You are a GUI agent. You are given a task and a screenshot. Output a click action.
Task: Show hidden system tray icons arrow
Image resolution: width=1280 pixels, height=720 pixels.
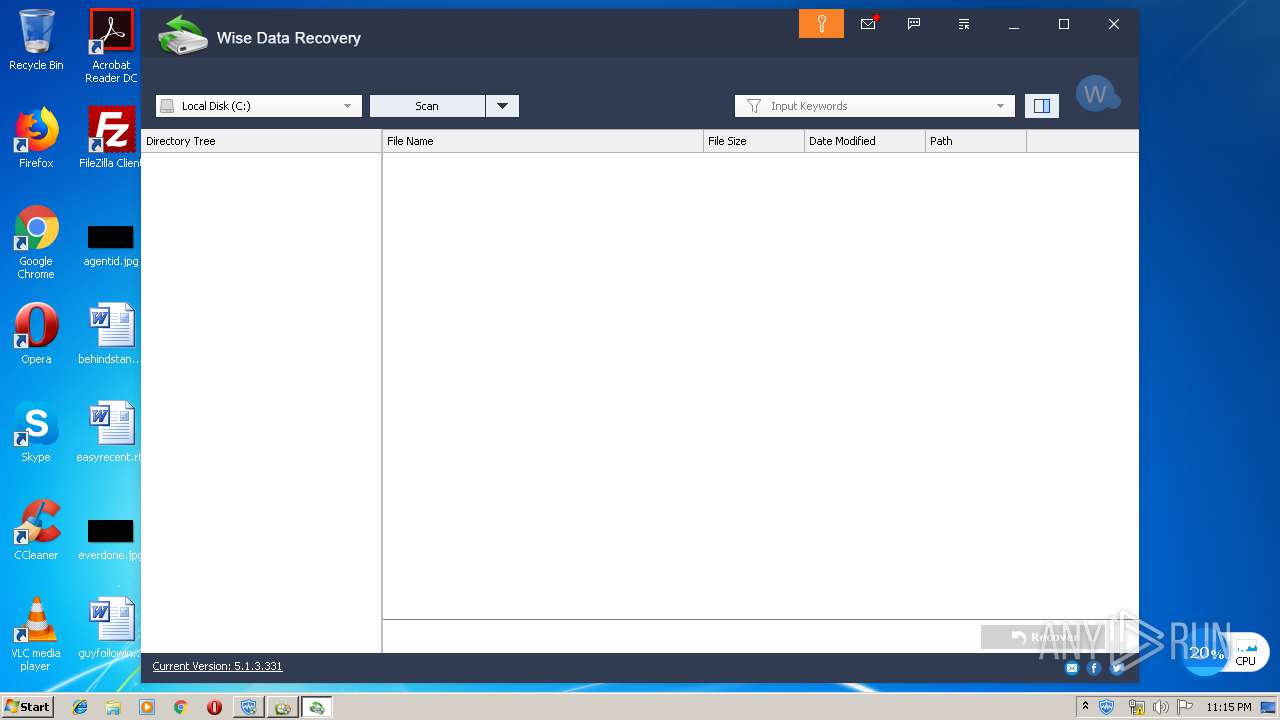1085,707
